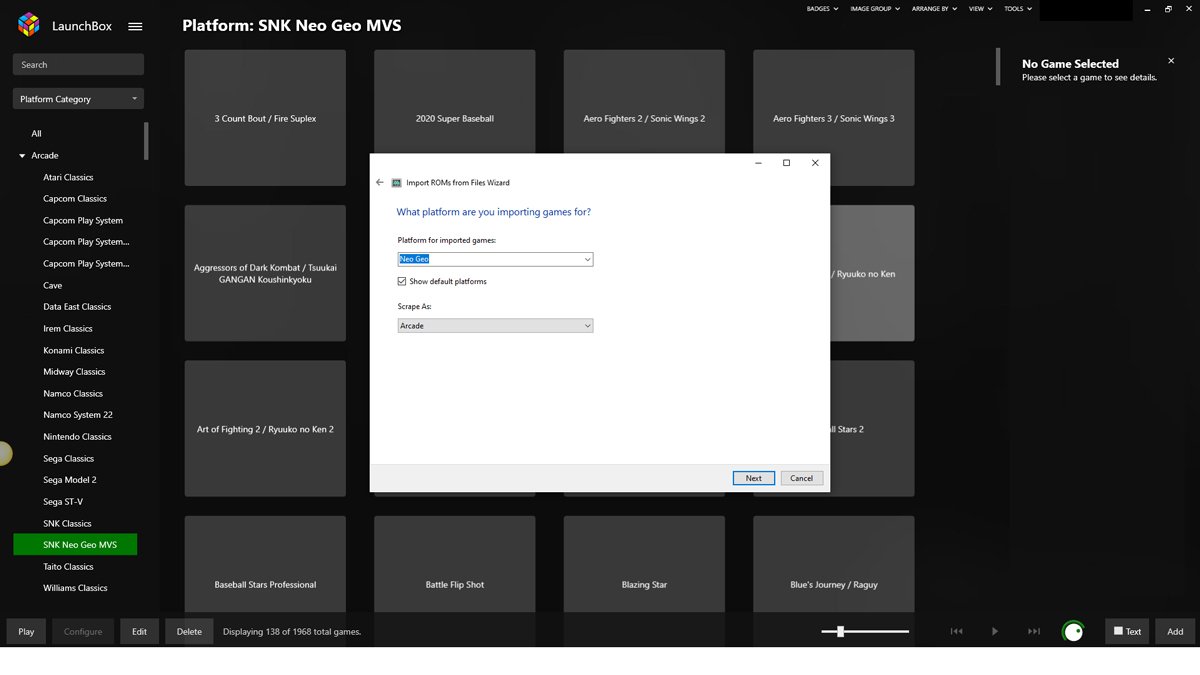The height and width of the screenshot is (675, 1200).
Task: Click the sidebar Search field
Action: (x=78, y=65)
